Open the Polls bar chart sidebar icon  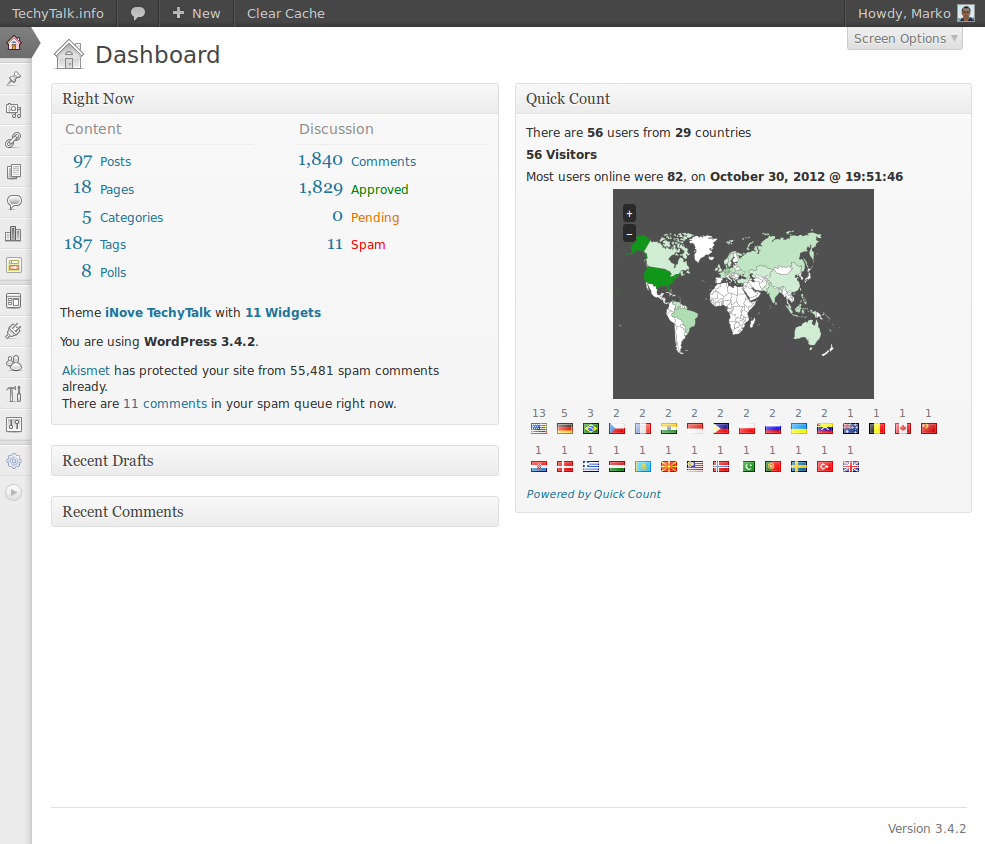pyautogui.click(x=14, y=234)
